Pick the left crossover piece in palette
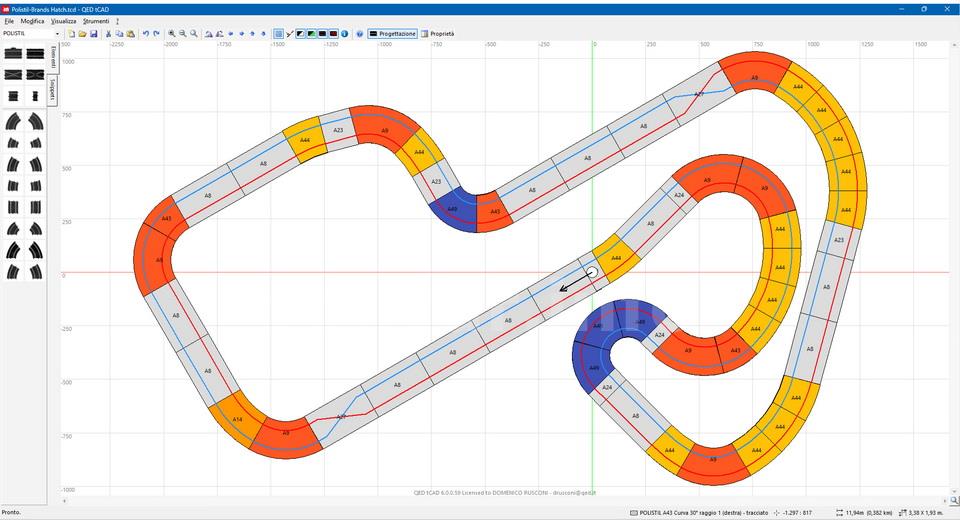 (13, 75)
